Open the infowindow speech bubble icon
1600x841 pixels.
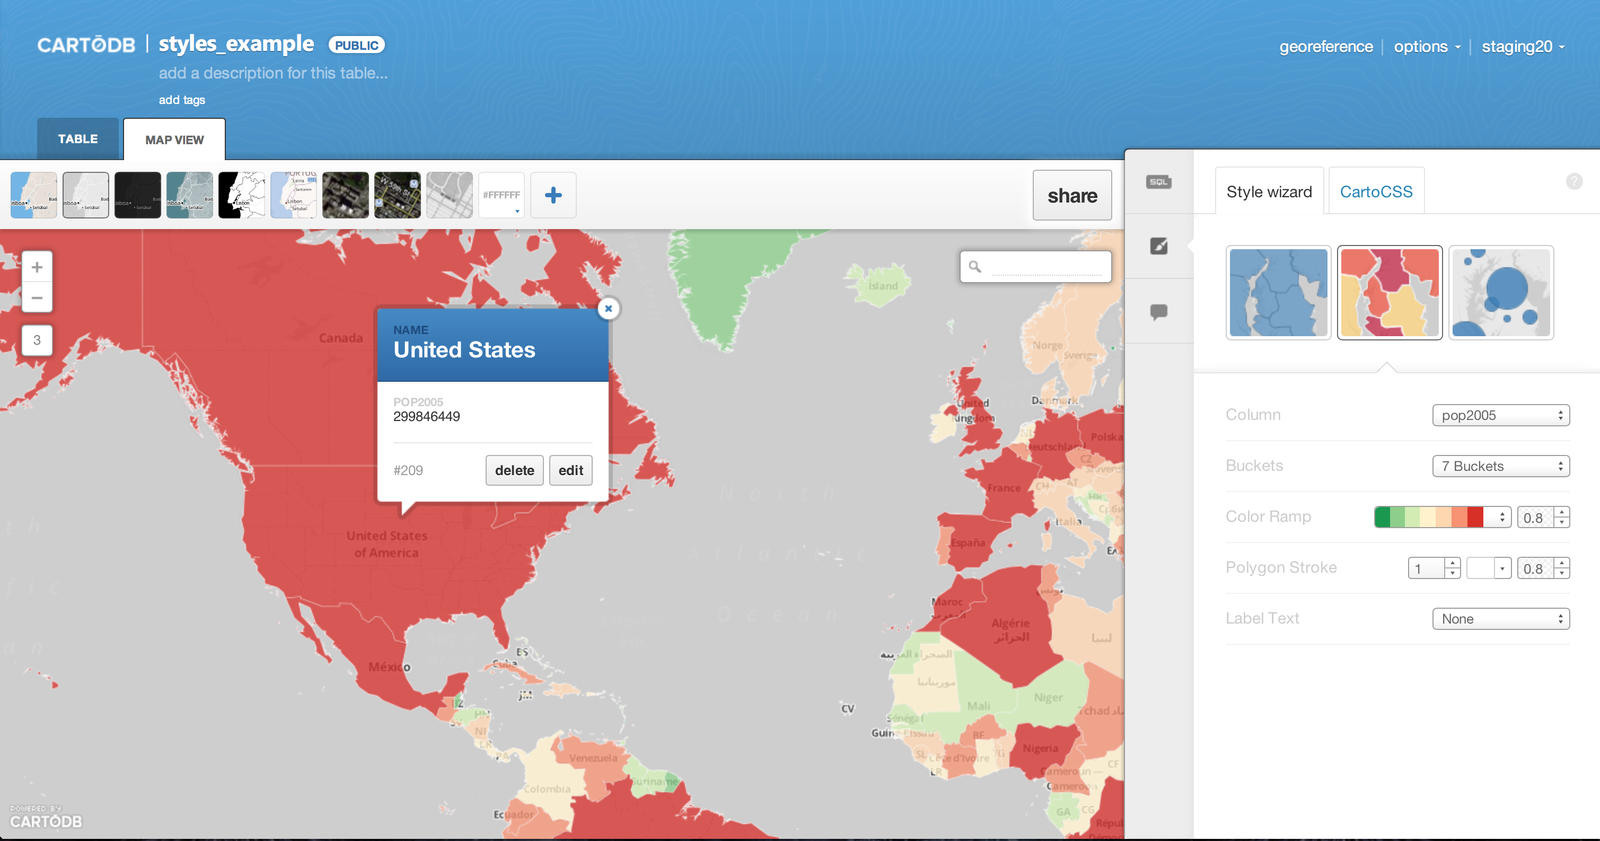coord(1159,312)
